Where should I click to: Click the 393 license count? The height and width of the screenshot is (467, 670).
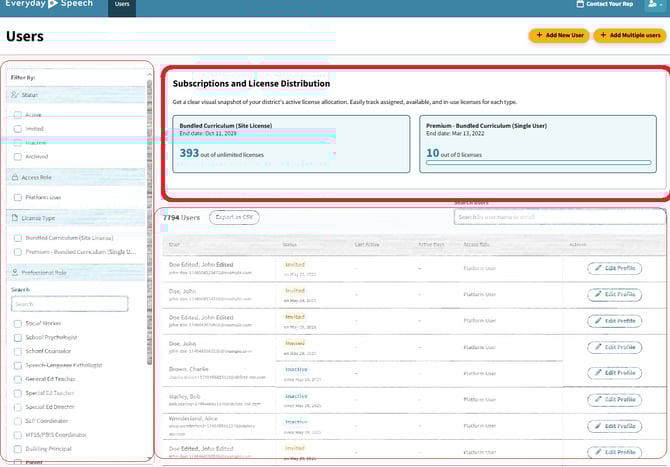point(189,153)
